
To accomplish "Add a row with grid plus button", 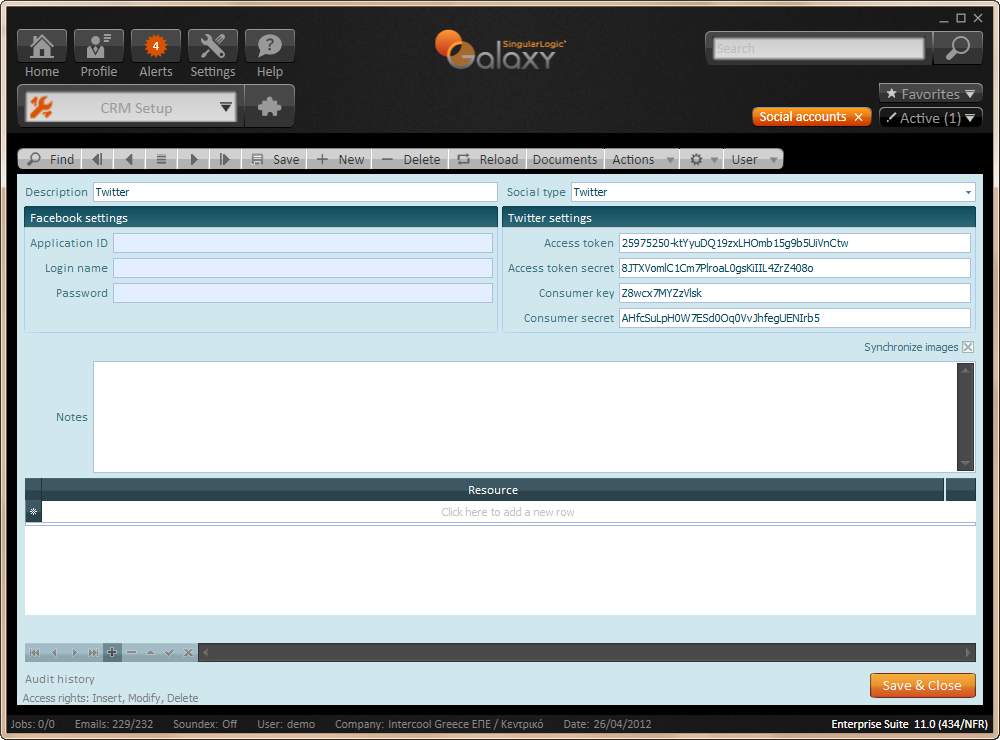I will (x=112, y=652).
